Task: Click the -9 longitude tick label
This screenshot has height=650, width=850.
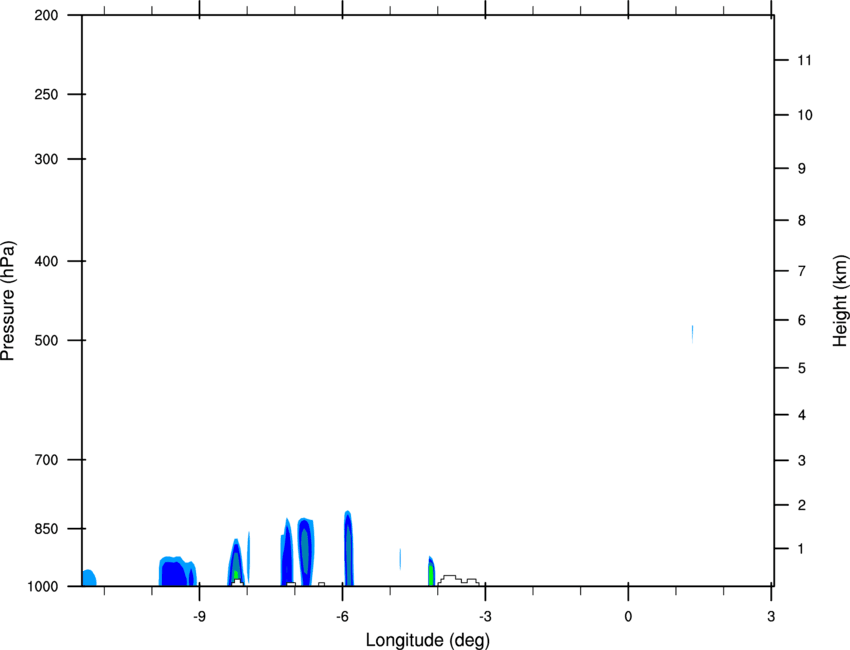Action: tap(199, 616)
